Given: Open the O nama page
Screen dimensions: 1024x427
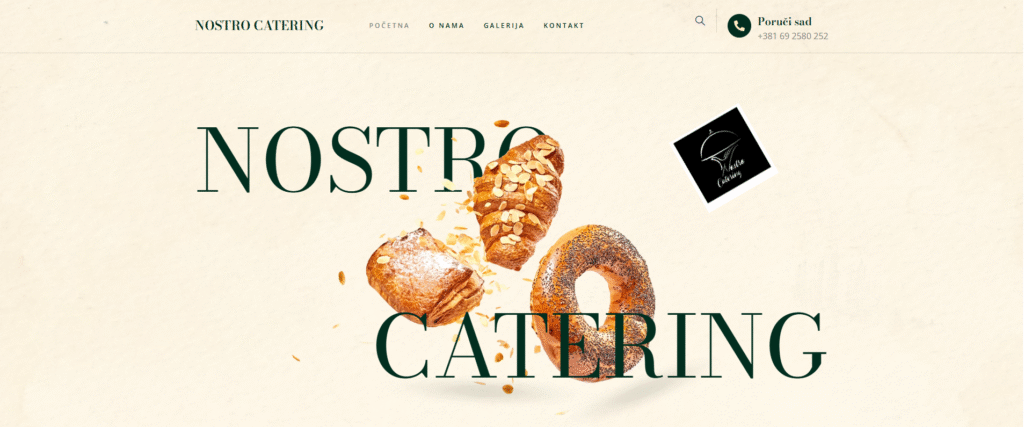Looking at the screenshot, I should click(x=447, y=26).
